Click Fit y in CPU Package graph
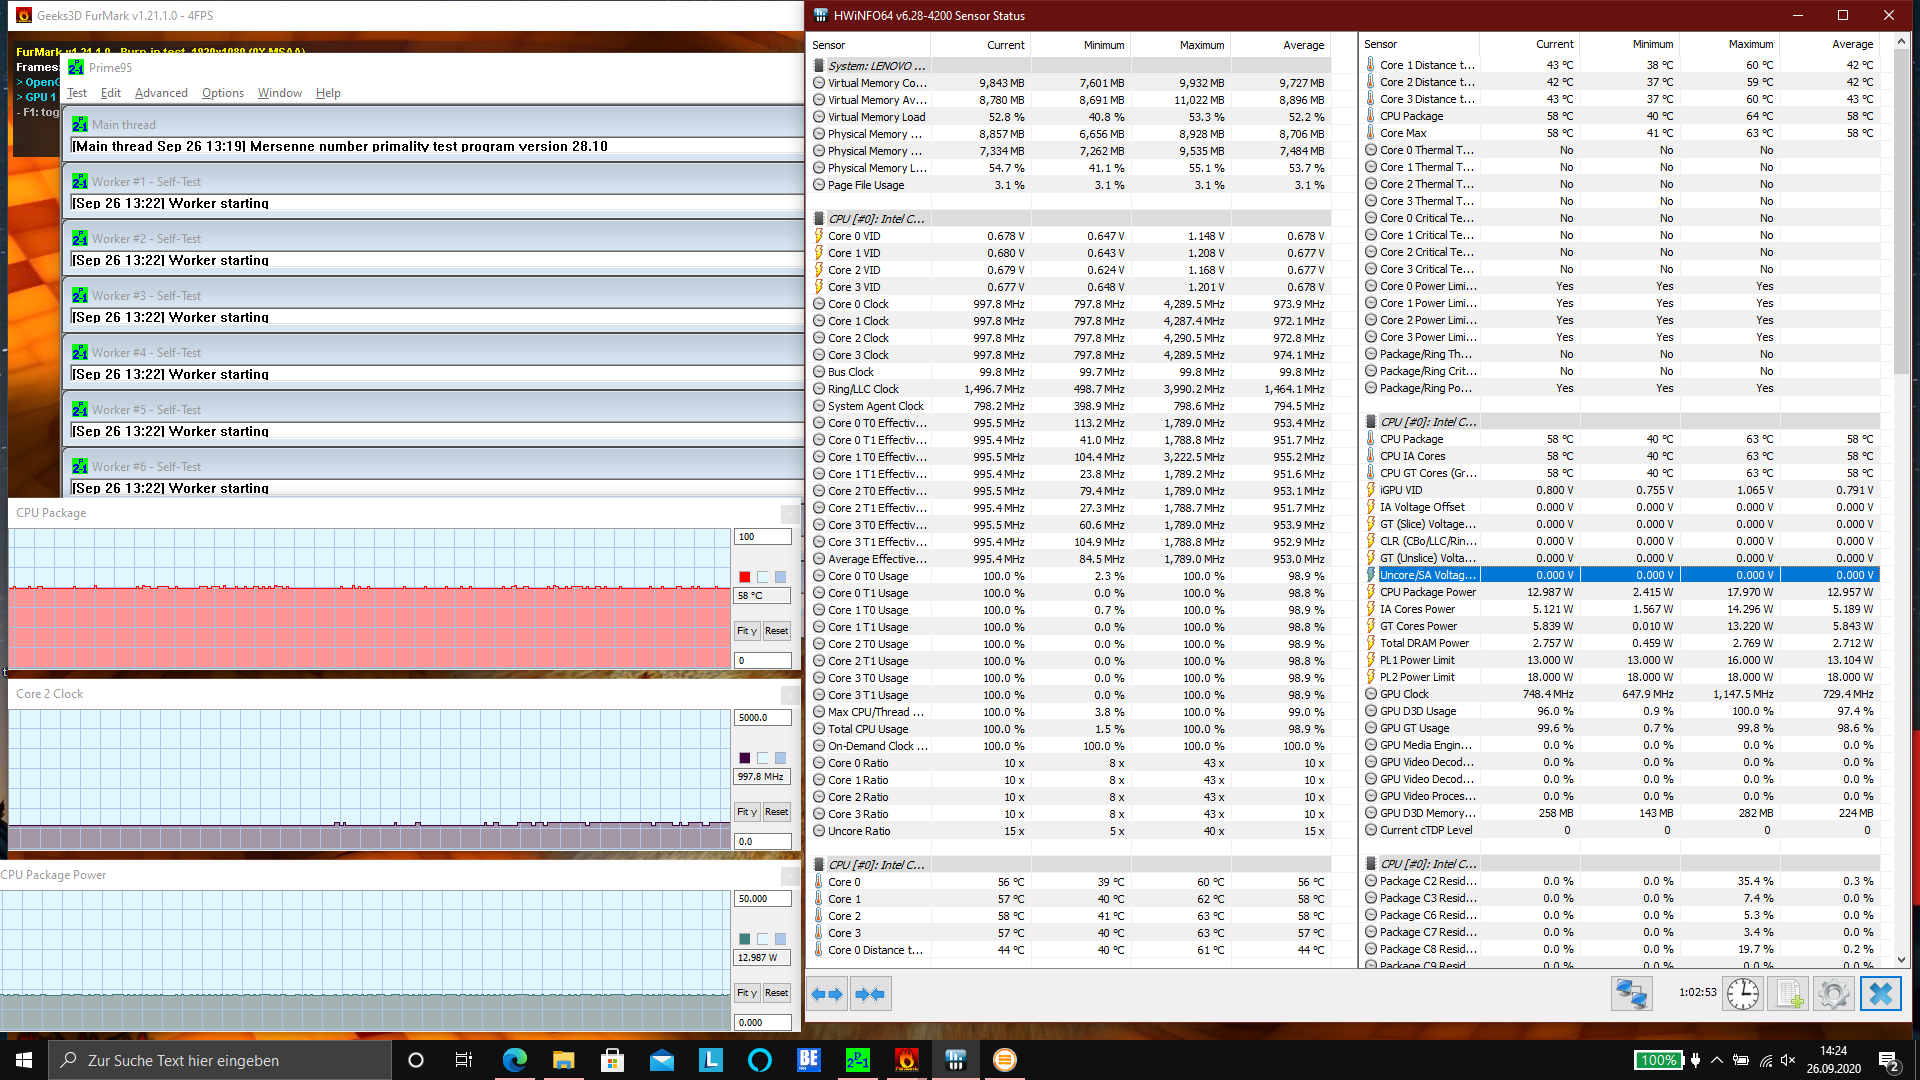1920x1080 pixels. coord(747,631)
